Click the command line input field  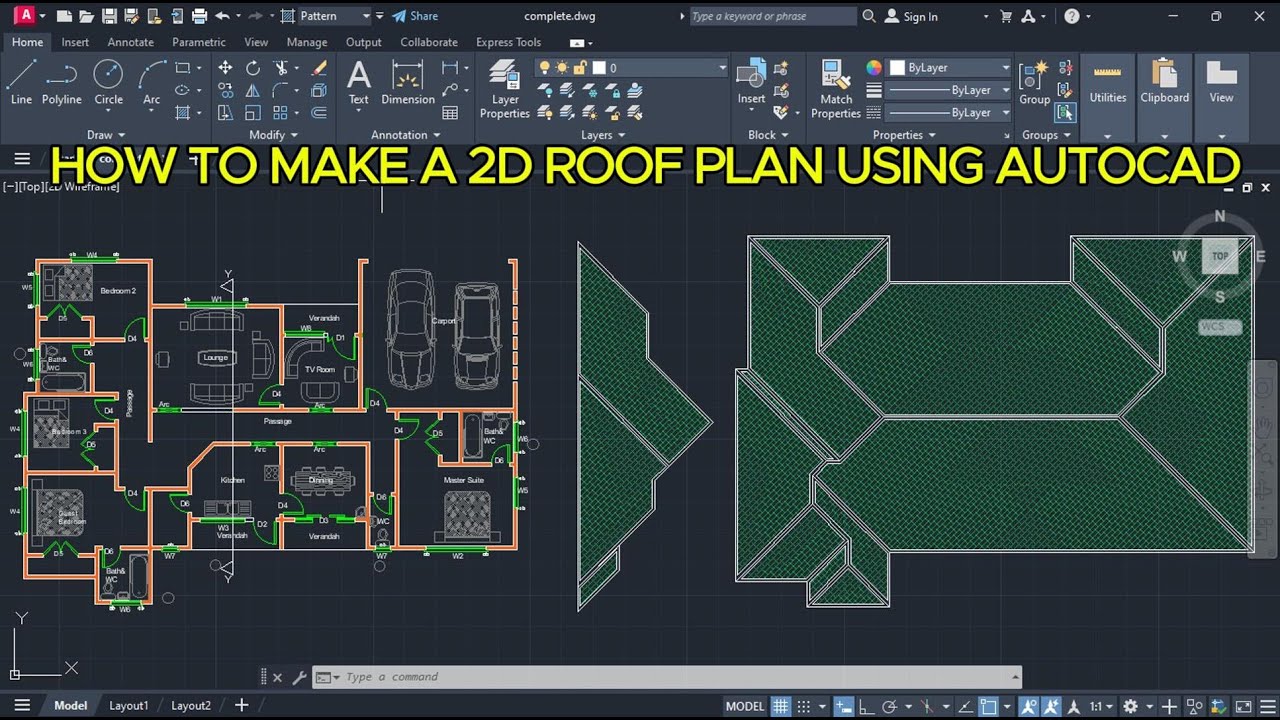tap(666, 677)
